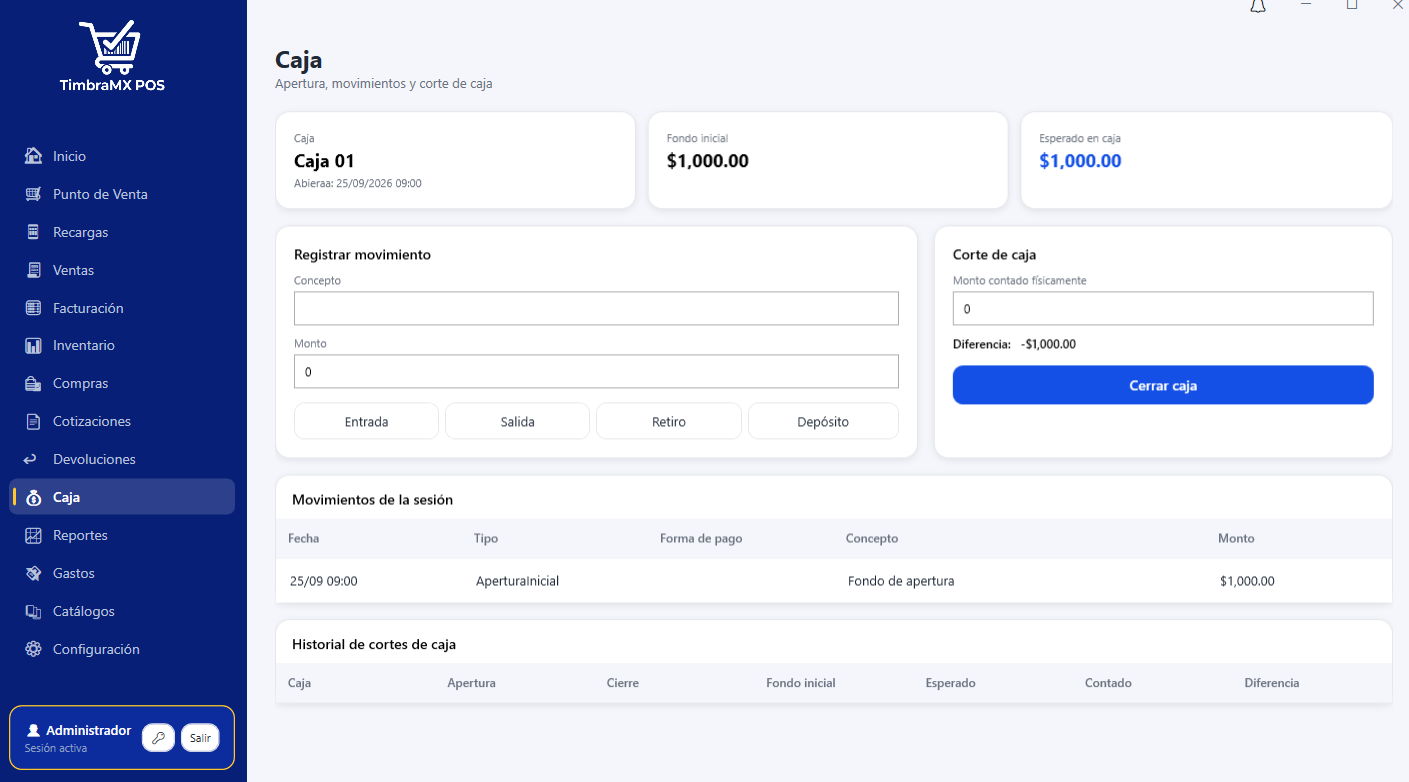The height and width of the screenshot is (782, 1409).
Task: Click the Compras icon in sidebar
Action: (x=33, y=383)
